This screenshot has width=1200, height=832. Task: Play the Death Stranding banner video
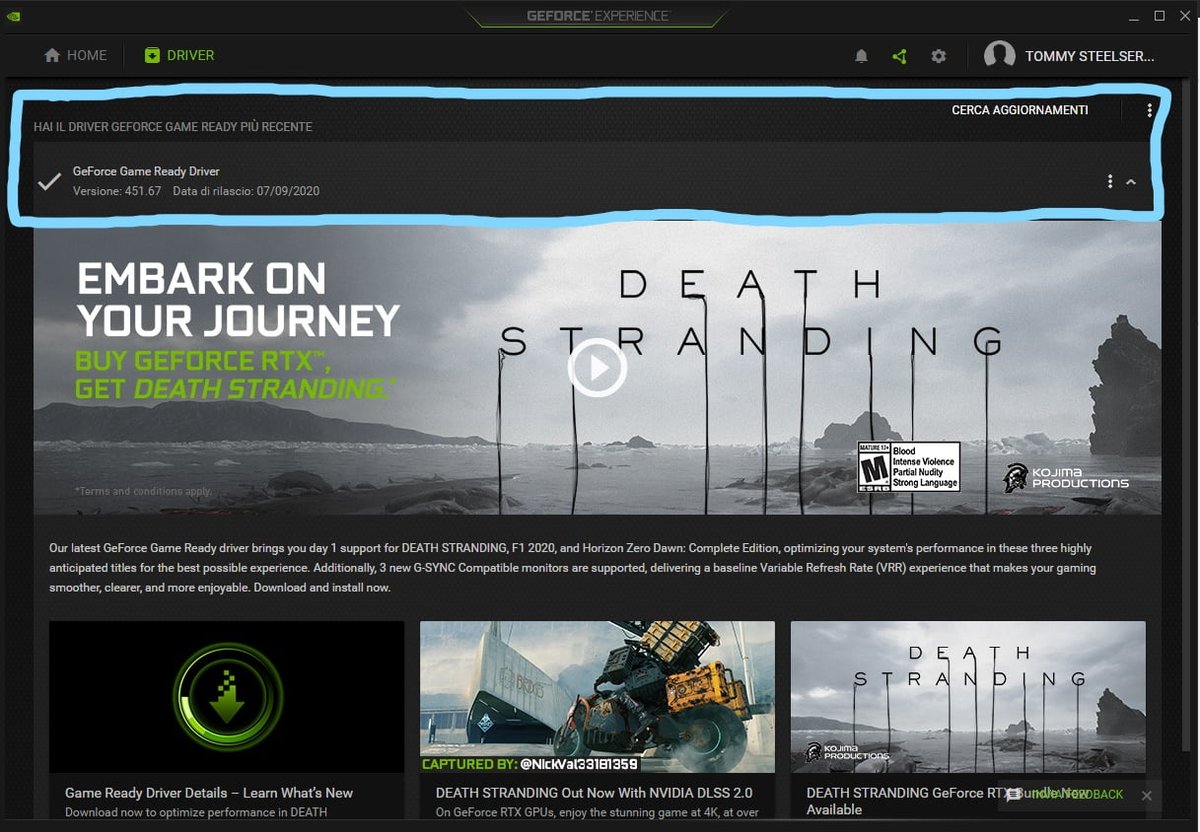[x=597, y=368]
